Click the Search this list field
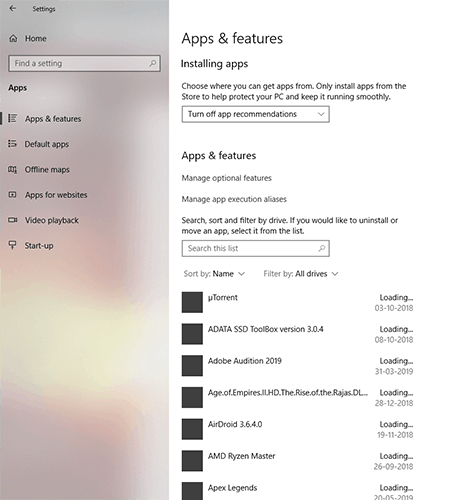 click(x=256, y=248)
